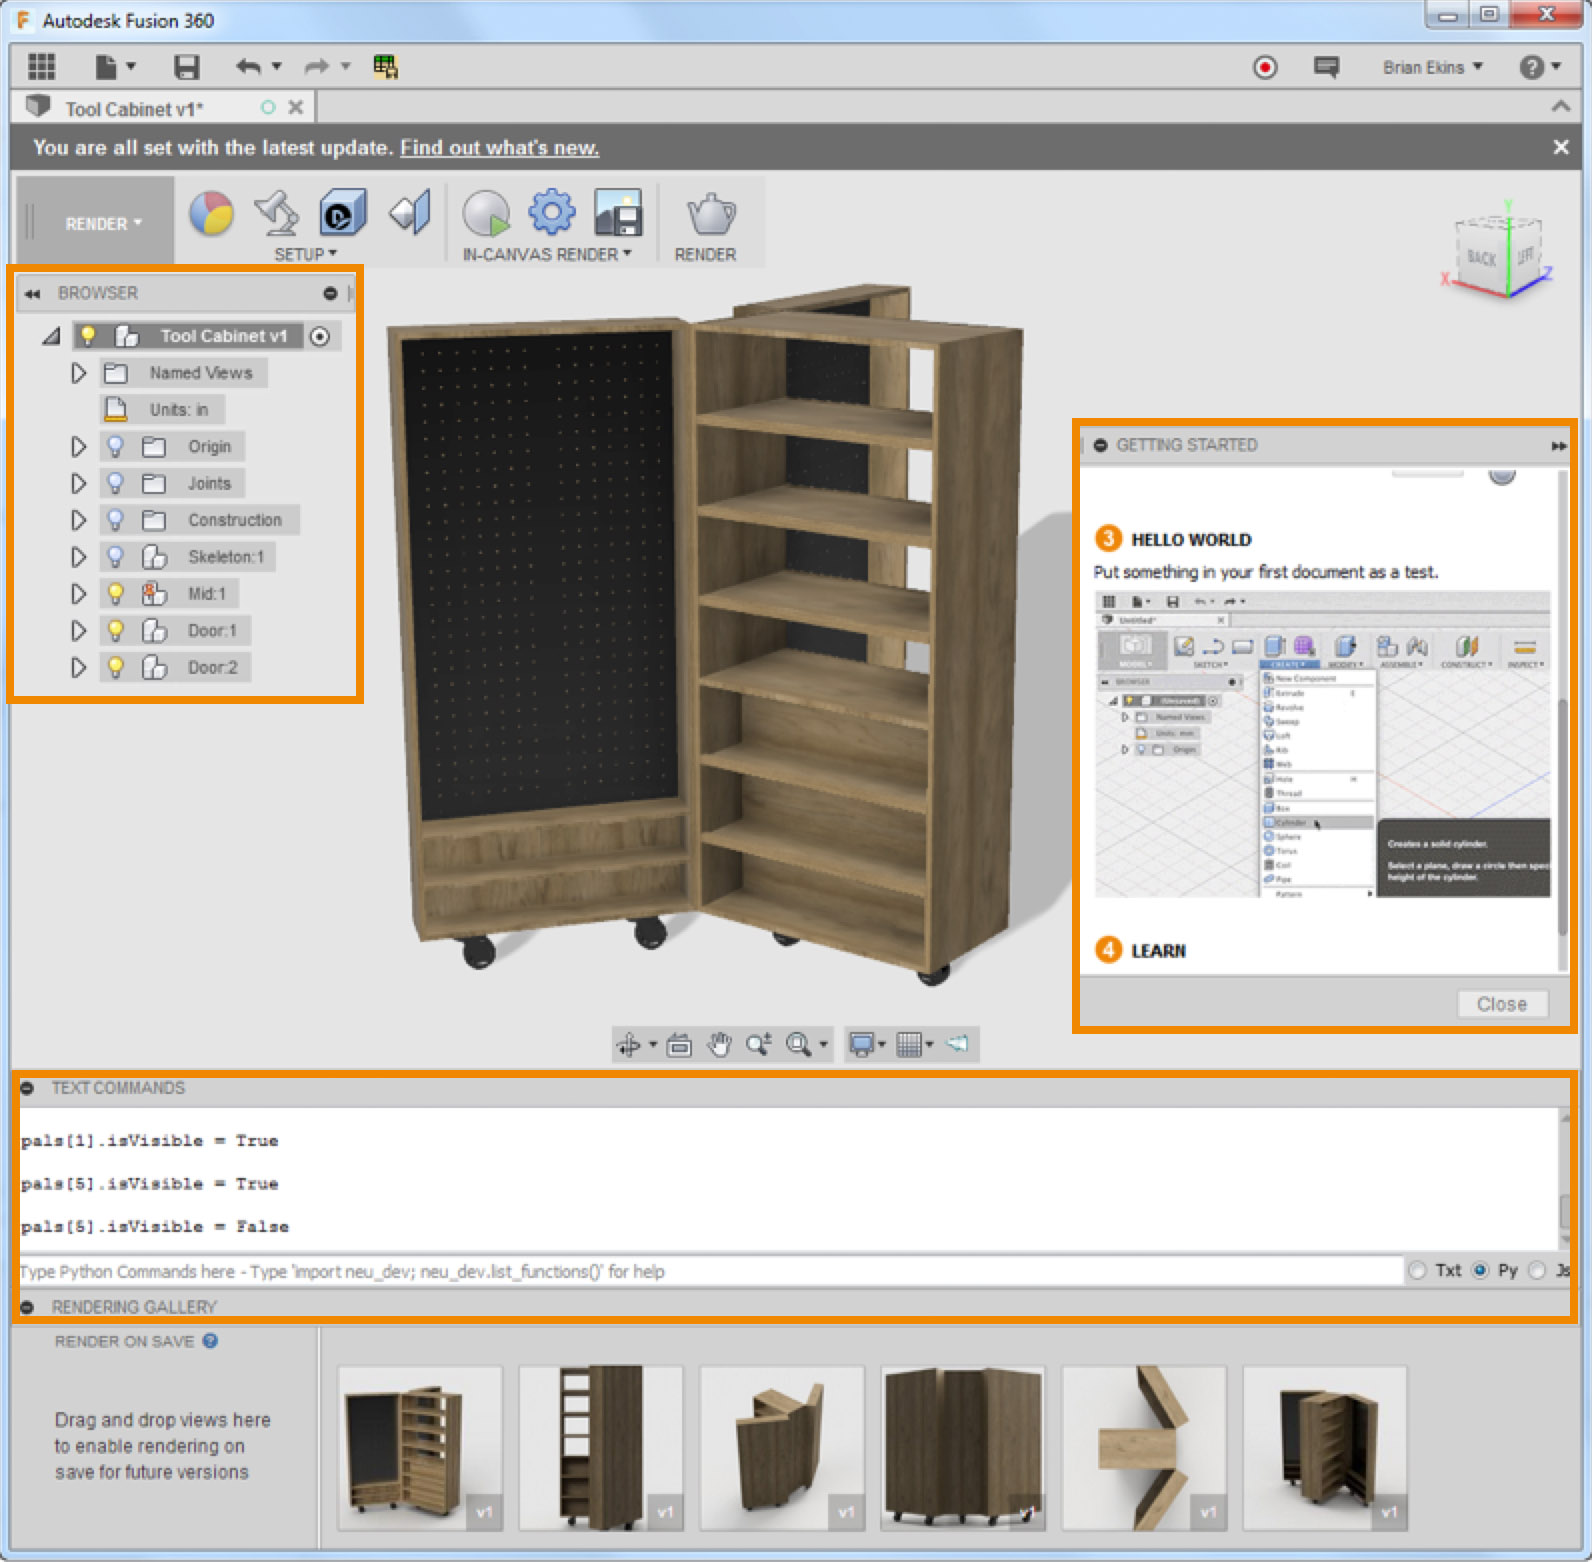Click Capture Image save icon
The image size is (1592, 1562).
click(618, 212)
